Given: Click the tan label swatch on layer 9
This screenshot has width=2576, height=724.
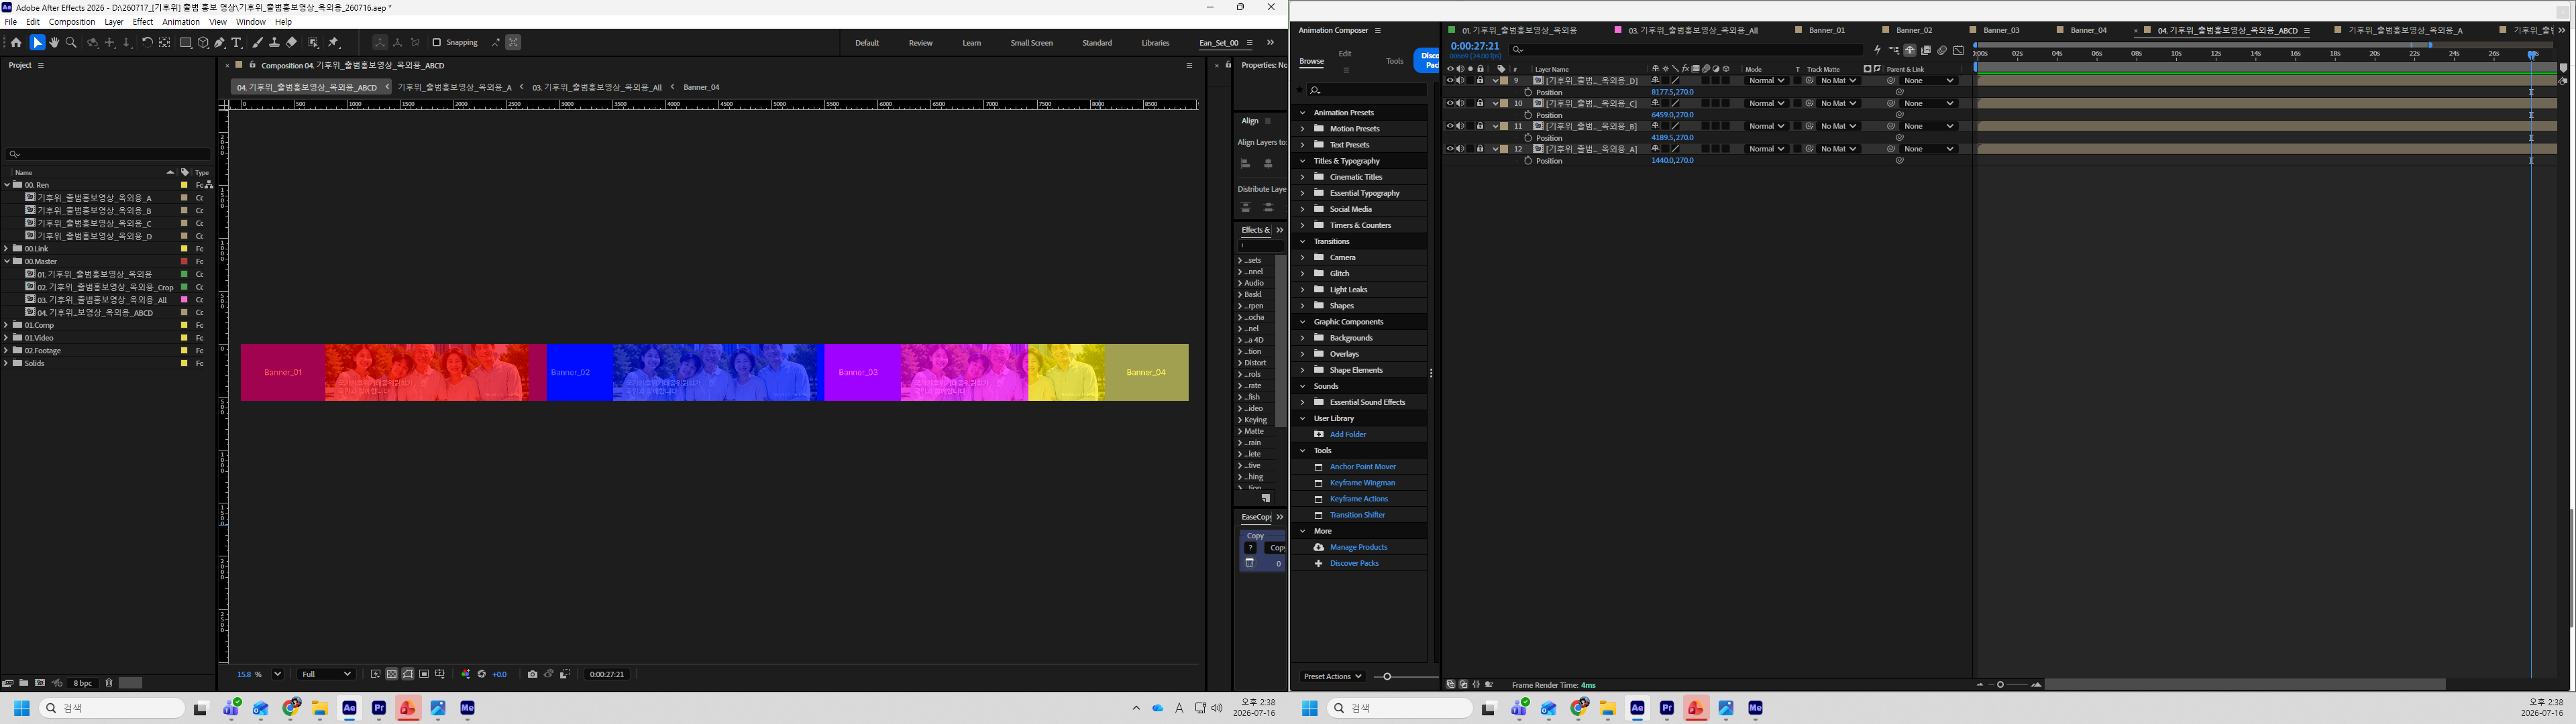Looking at the screenshot, I should (x=1504, y=80).
